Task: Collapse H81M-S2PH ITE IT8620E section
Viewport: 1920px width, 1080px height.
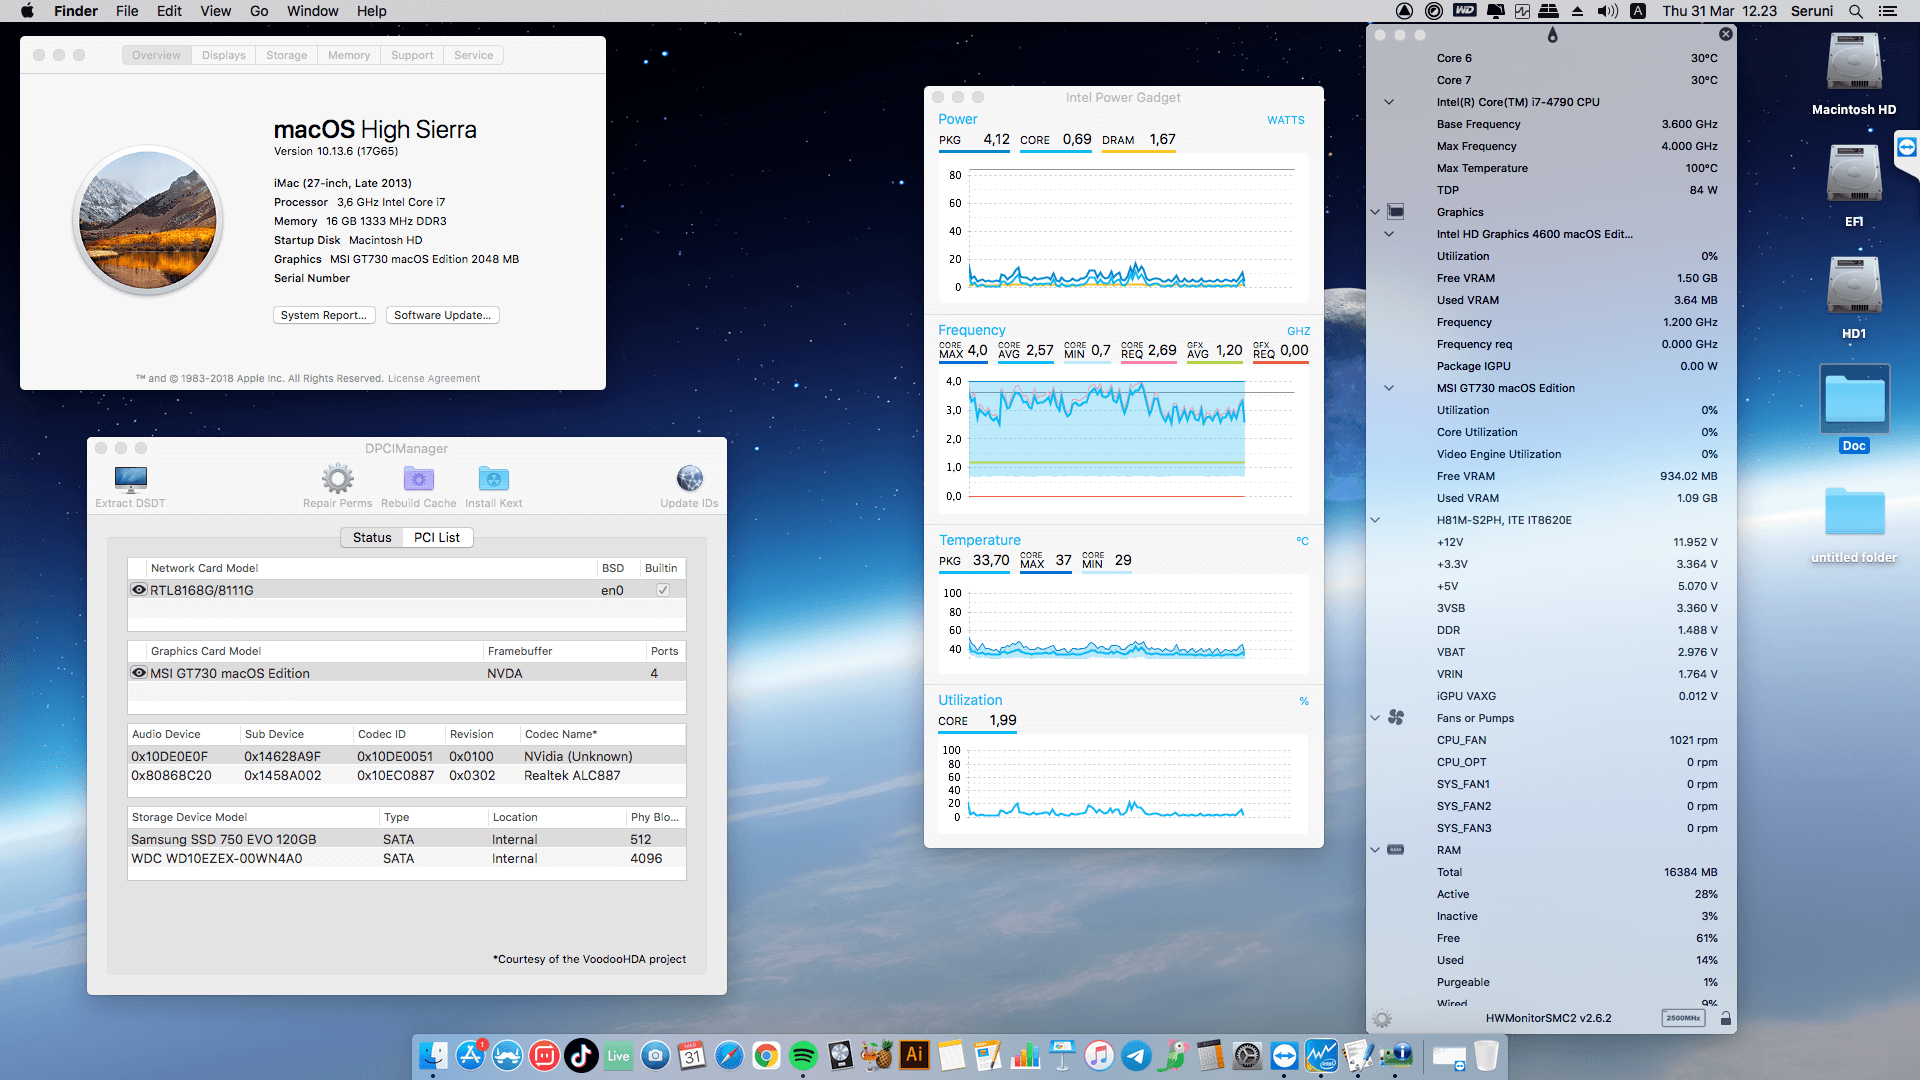Action: [1375, 520]
